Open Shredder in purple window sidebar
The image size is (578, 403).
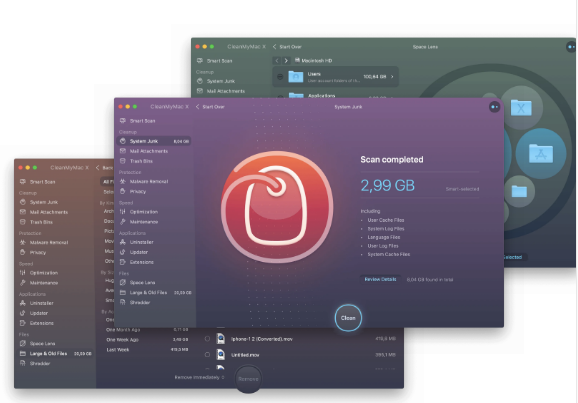click(135, 302)
